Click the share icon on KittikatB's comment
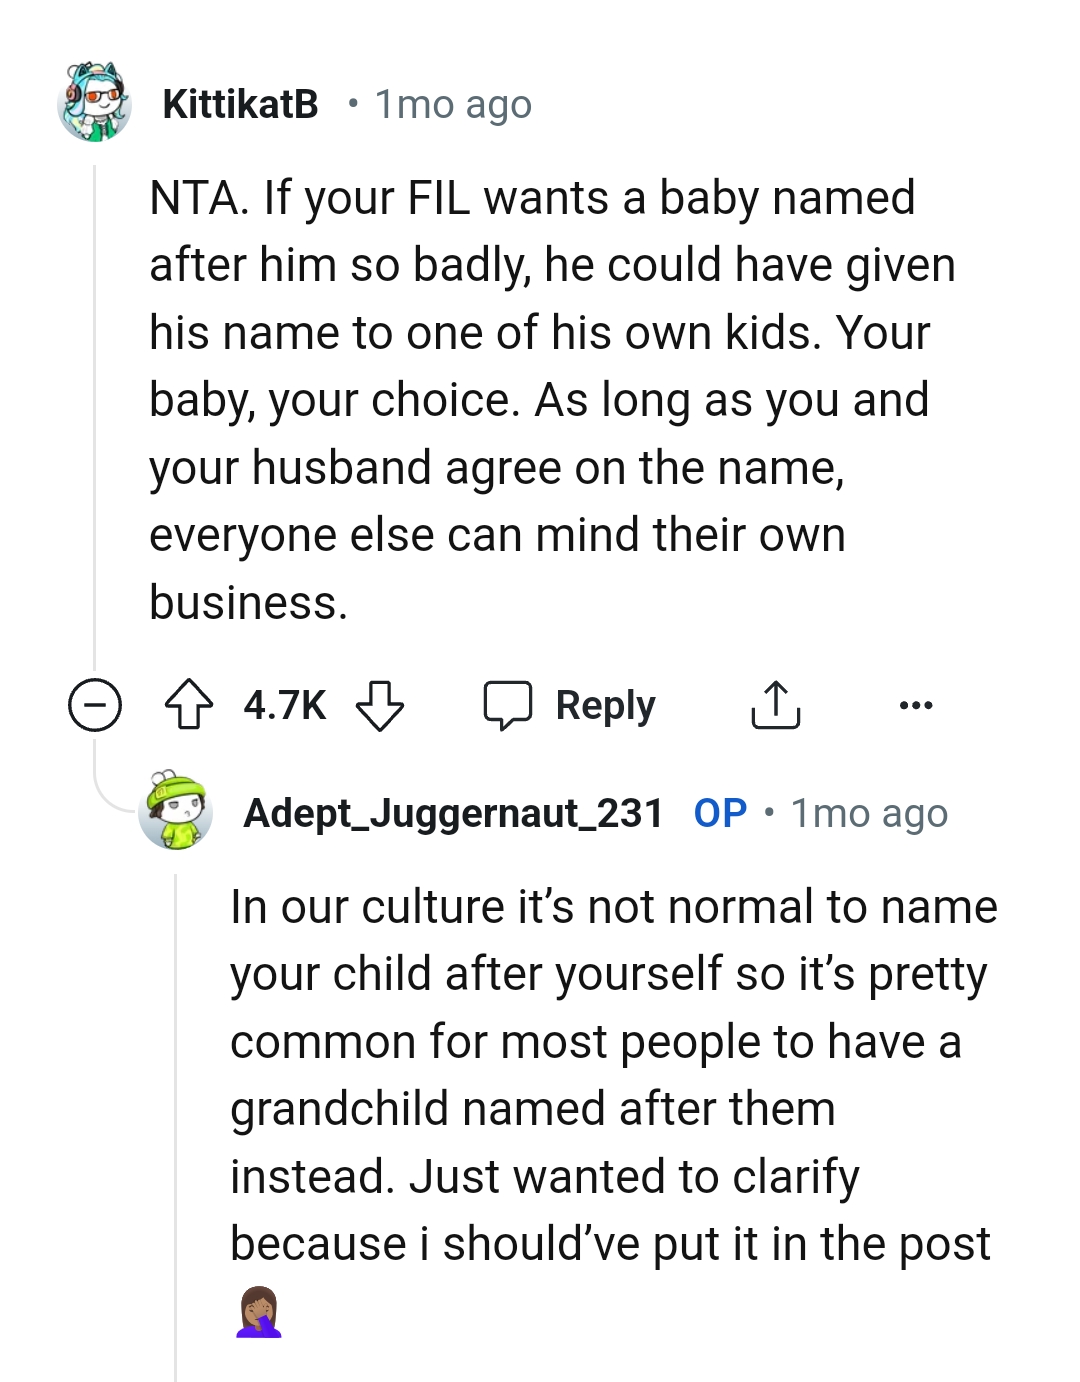The height and width of the screenshot is (1382, 1080). click(776, 705)
